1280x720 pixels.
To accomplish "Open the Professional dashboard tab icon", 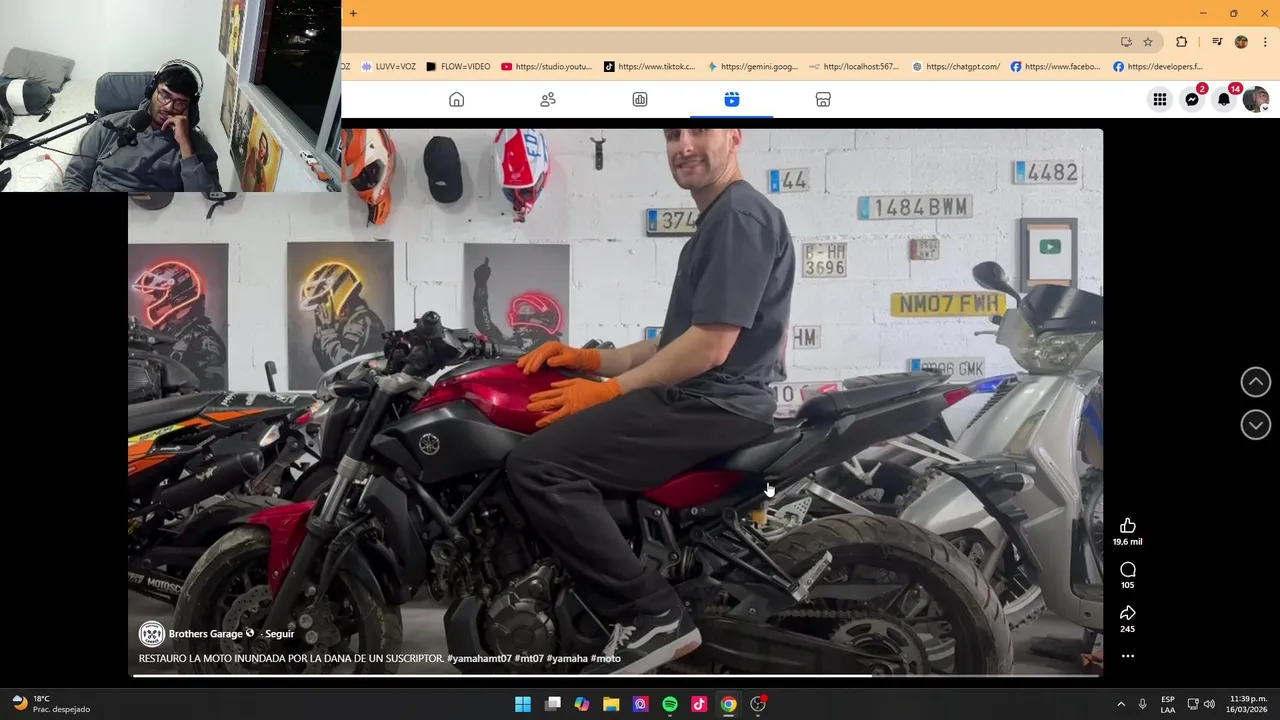I will (x=640, y=99).
